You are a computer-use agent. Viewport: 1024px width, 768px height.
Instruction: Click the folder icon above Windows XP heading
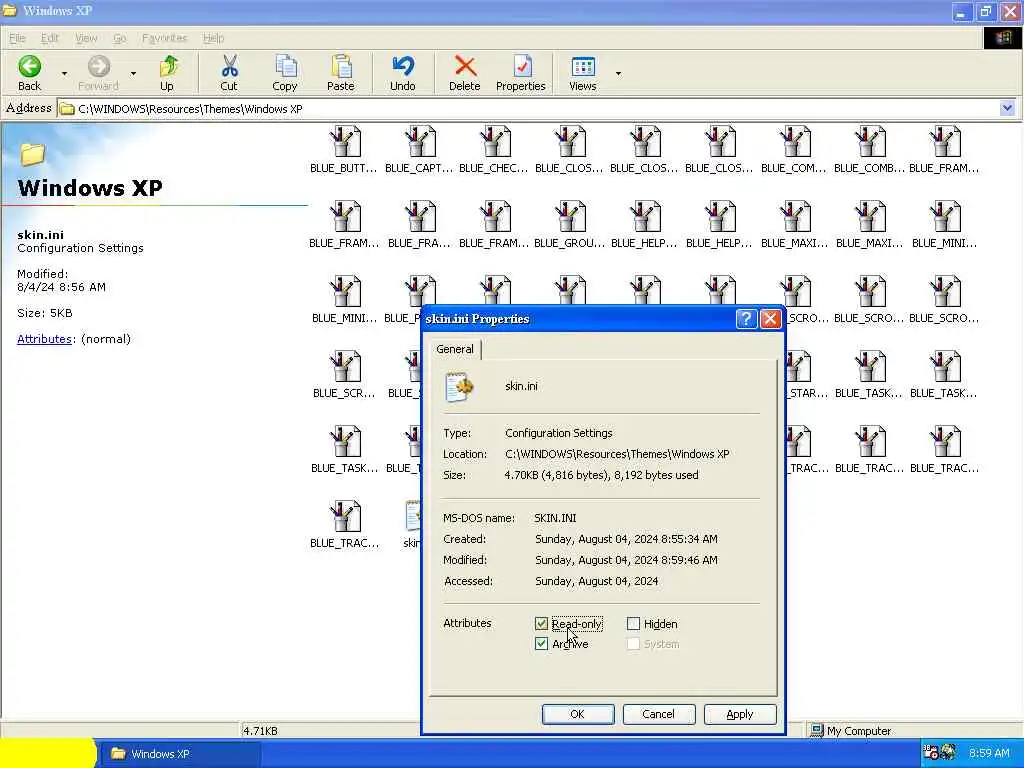[32, 155]
